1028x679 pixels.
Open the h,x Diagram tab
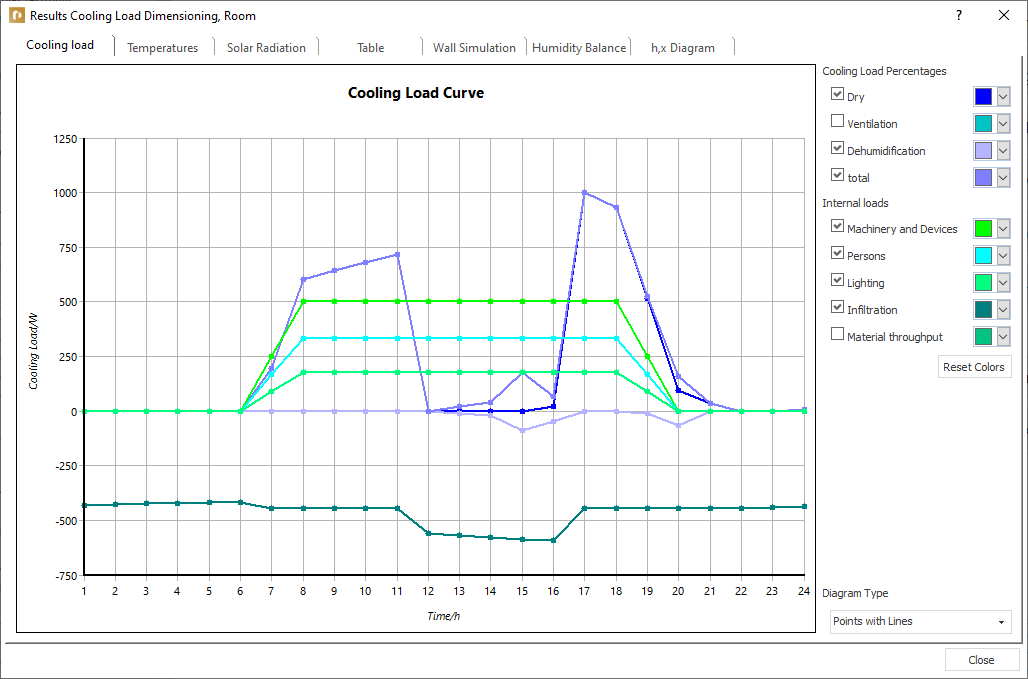[682, 48]
